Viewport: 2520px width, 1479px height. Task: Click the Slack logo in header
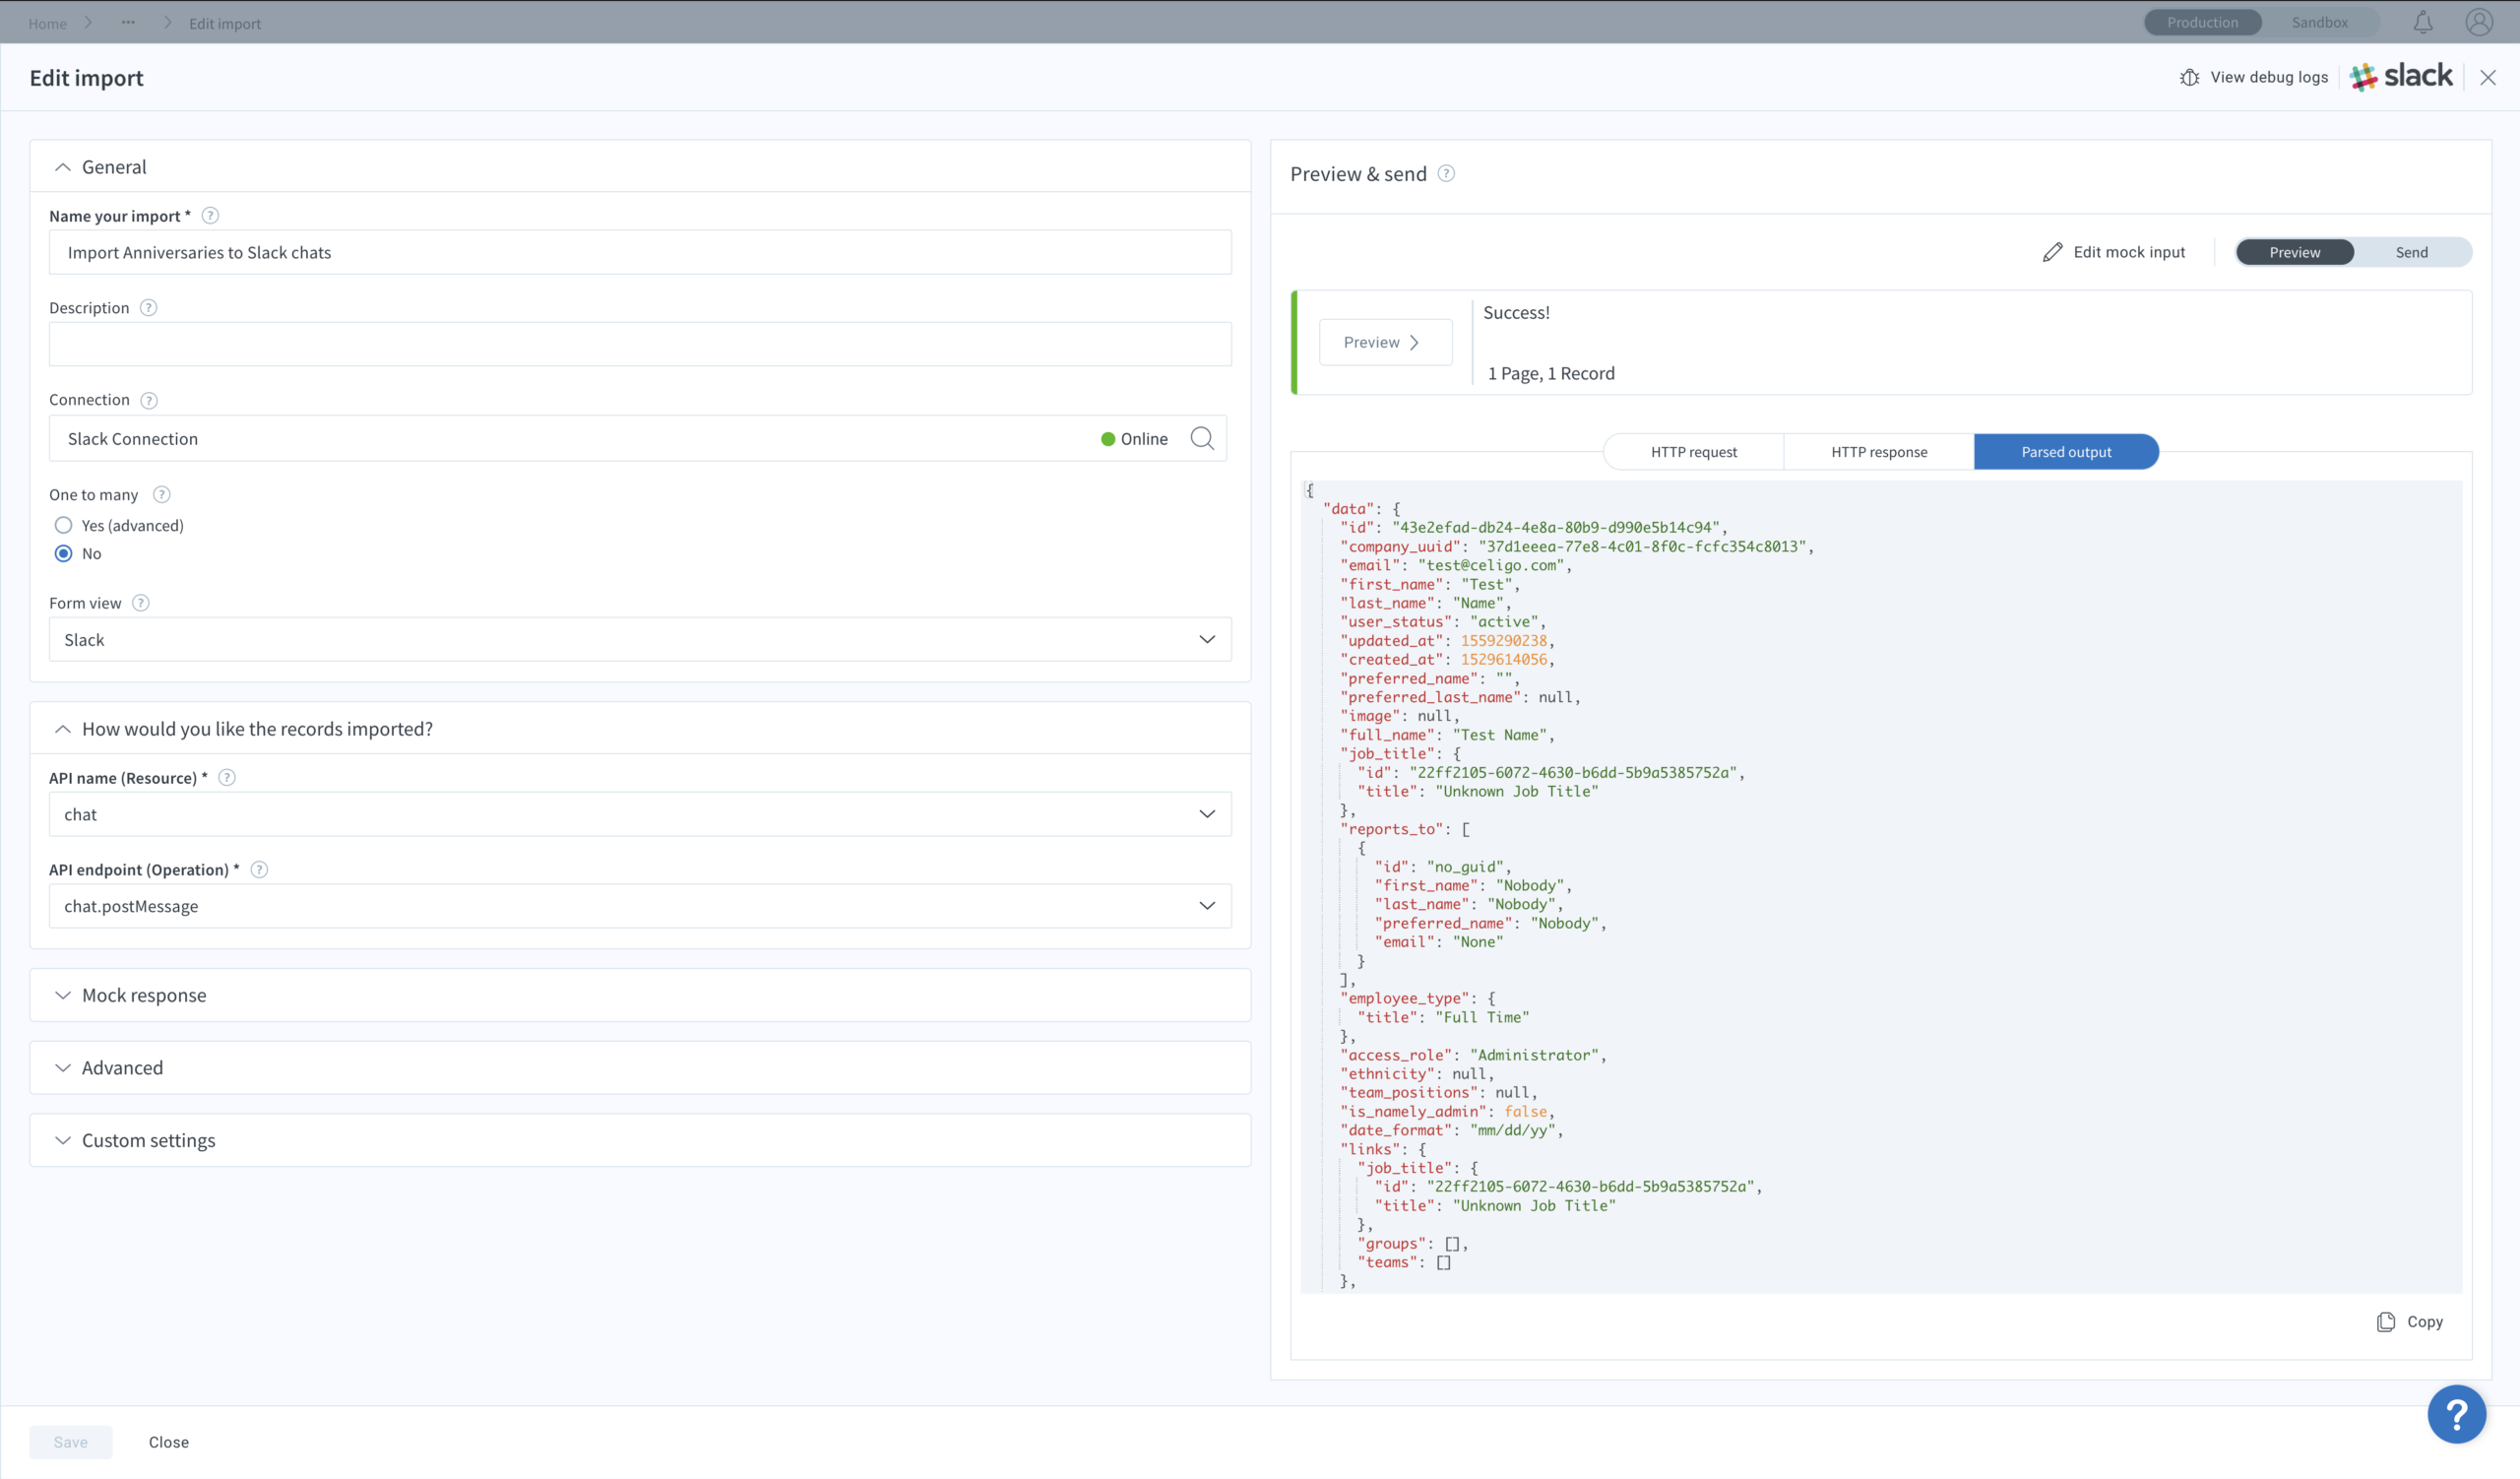(2401, 76)
